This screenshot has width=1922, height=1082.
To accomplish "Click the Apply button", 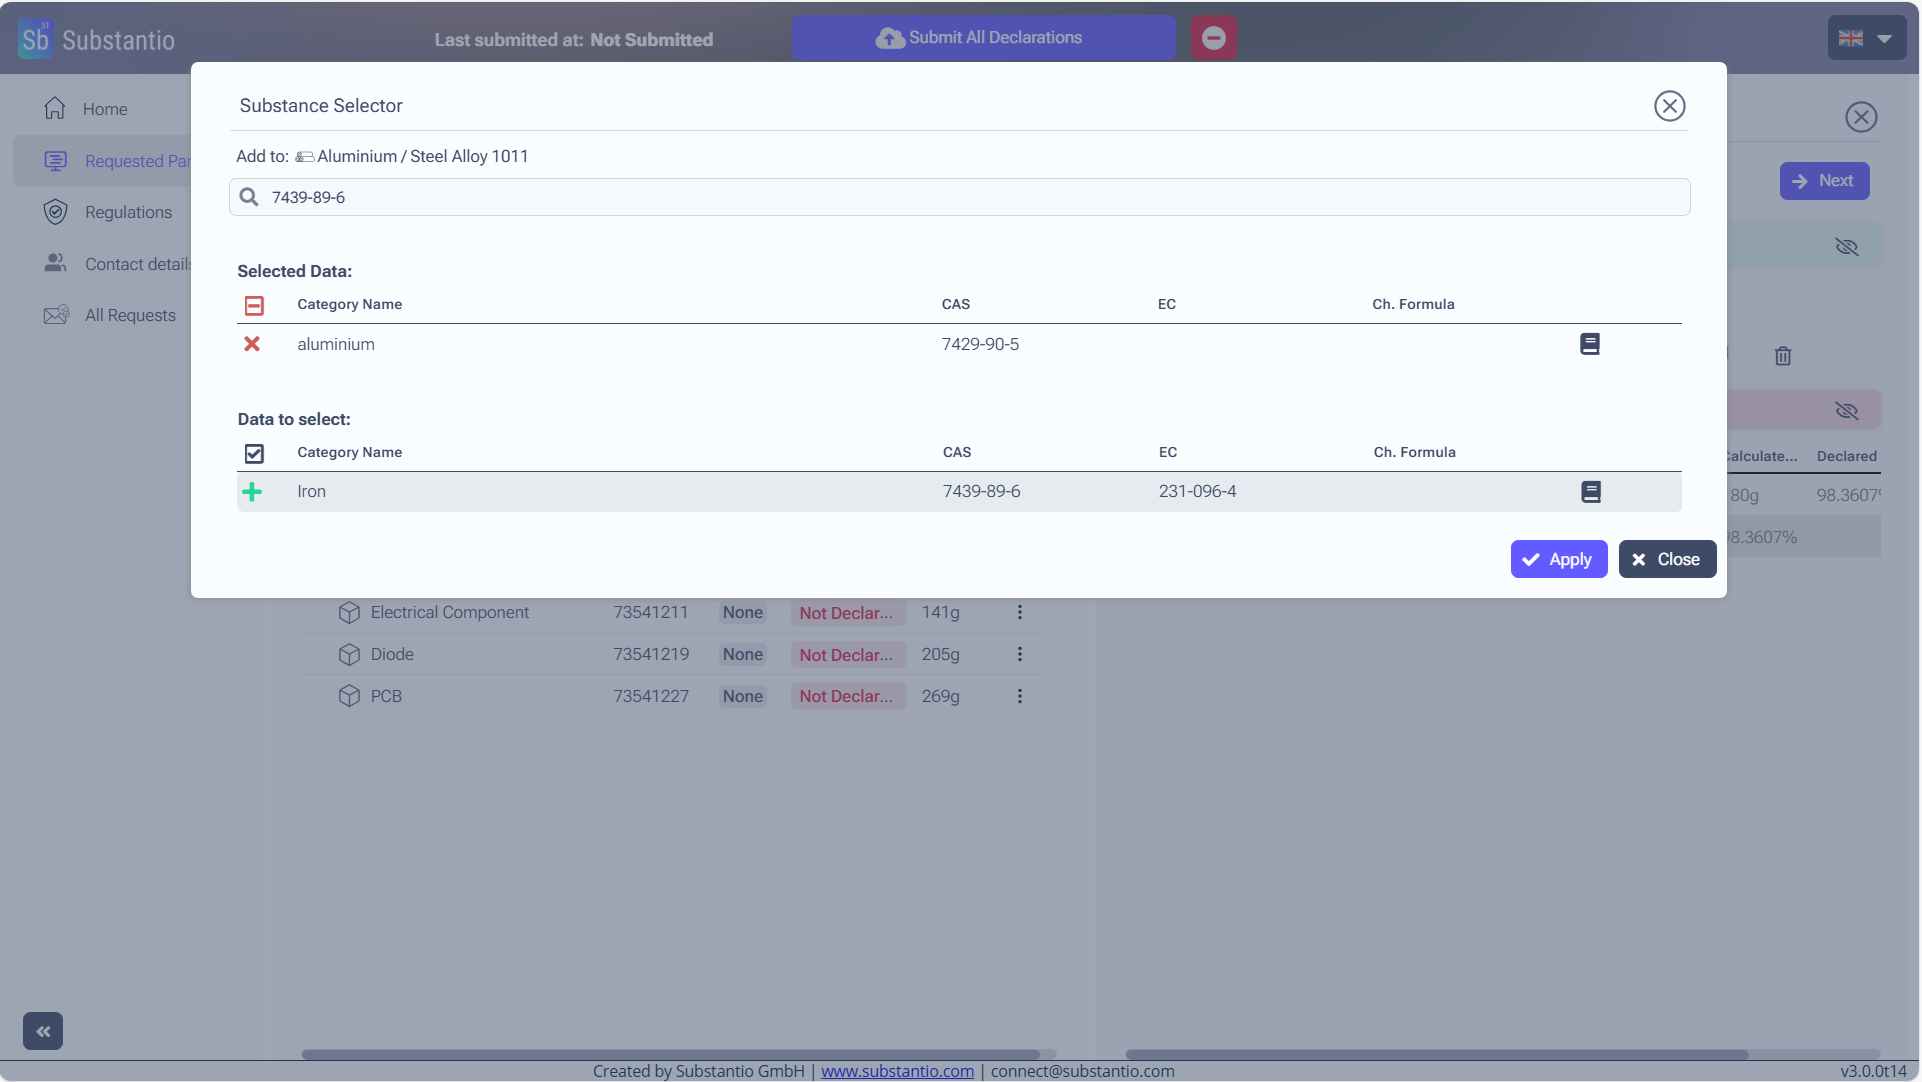I will coord(1558,559).
